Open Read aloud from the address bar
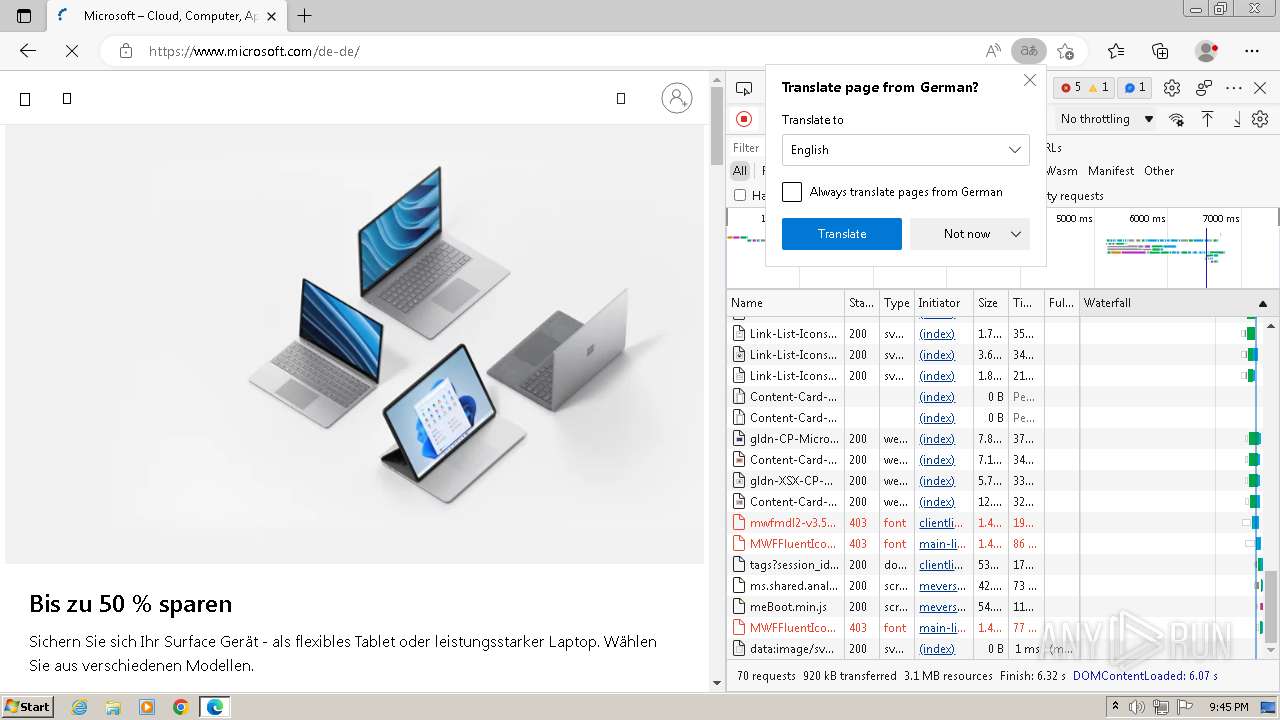 tap(993, 51)
